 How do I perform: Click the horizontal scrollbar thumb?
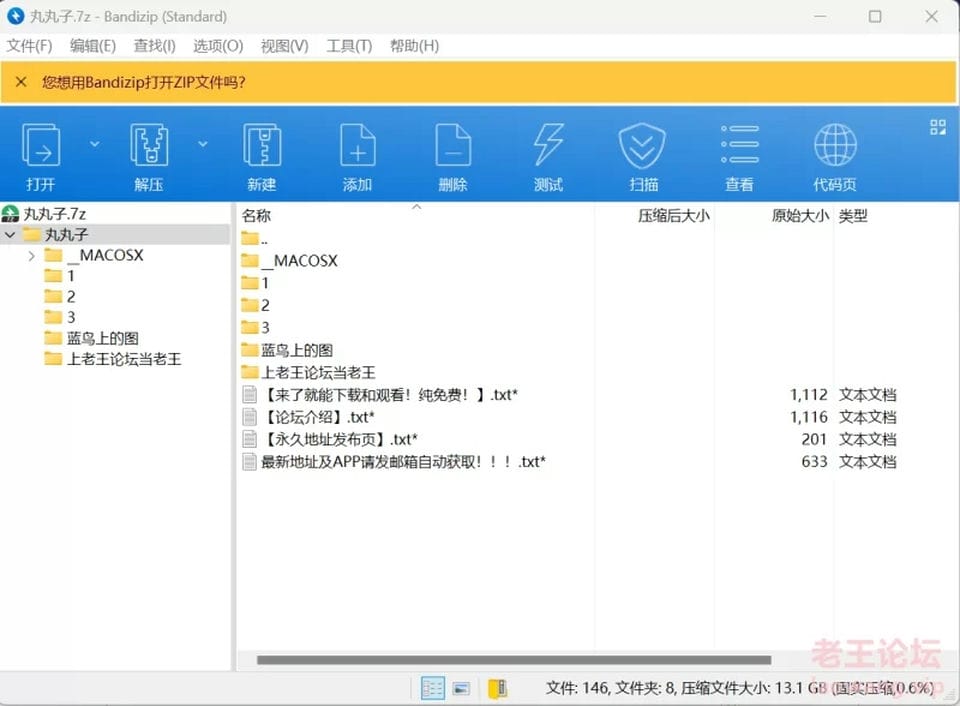pyautogui.click(x=514, y=660)
